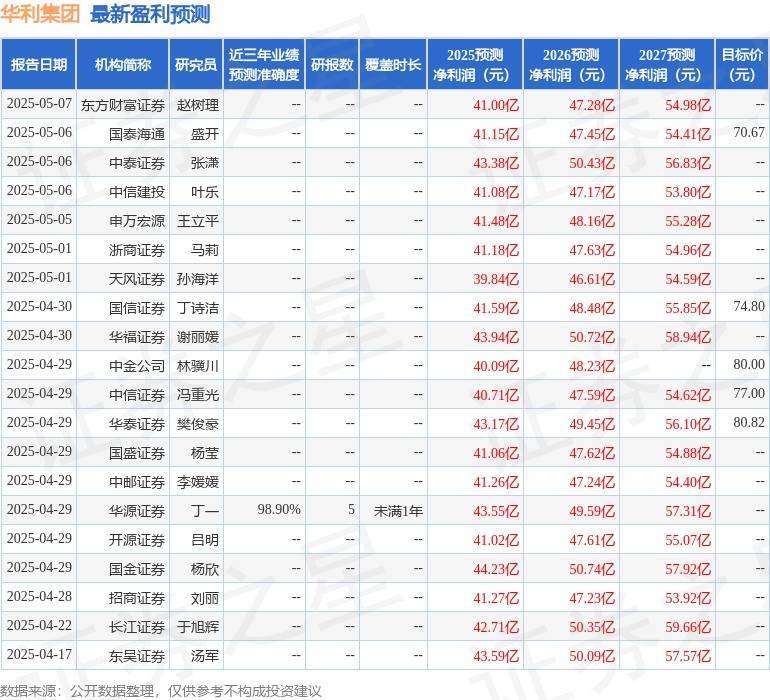The width and height of the screenshot is (770, 700).
Task: Click report date 2025-05-07
Action: coord(39,103)
